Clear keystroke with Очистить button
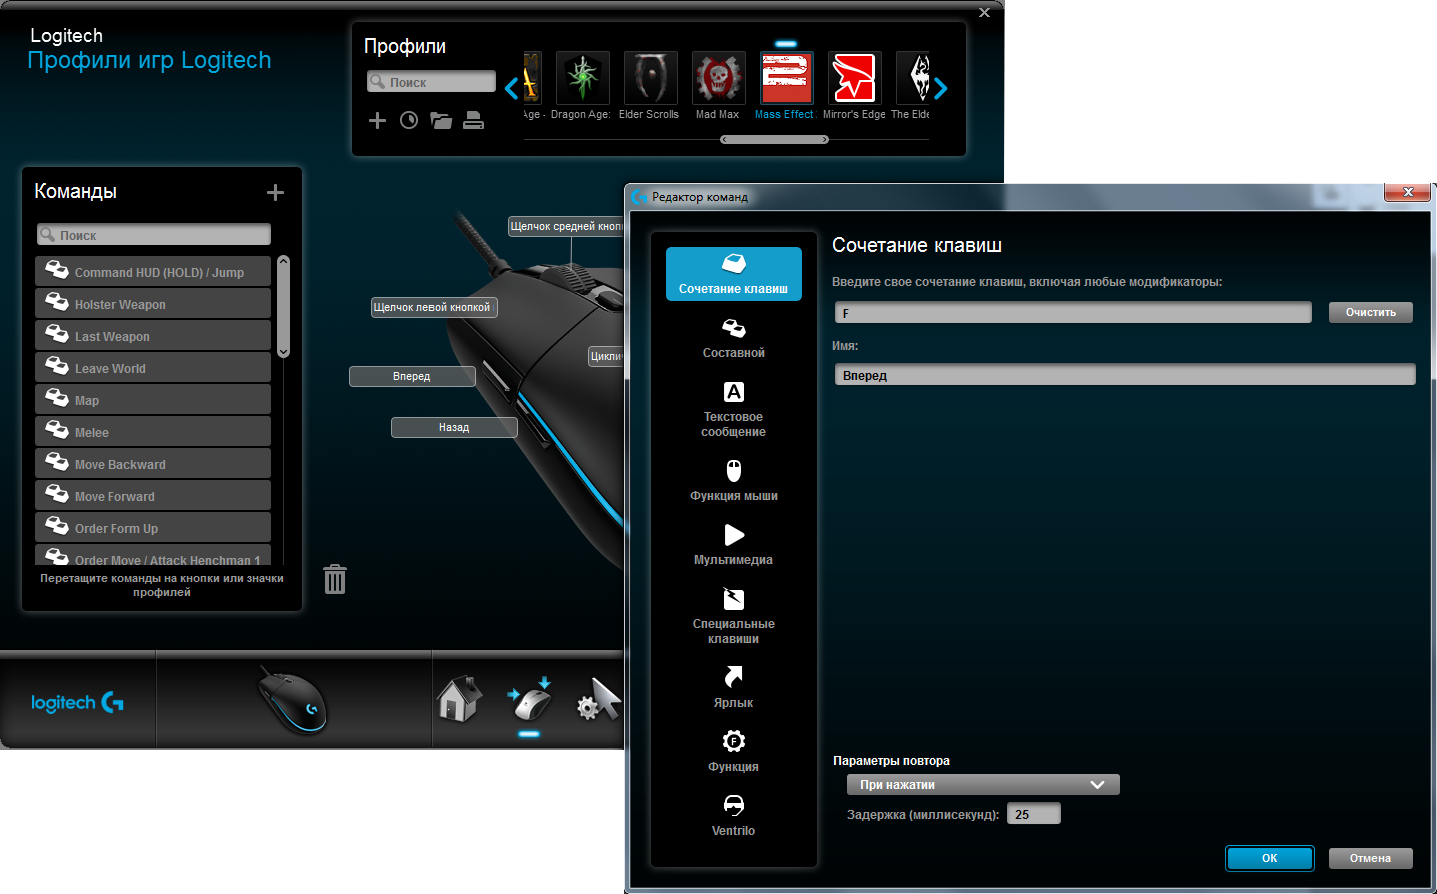The height and width of the screenshot is (894, 1437). 1370,313
